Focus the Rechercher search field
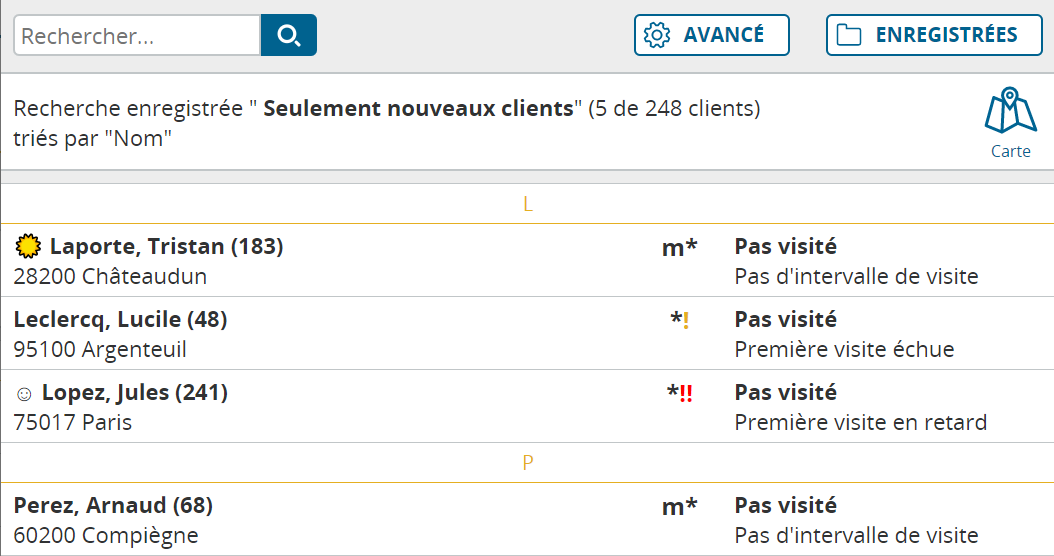 point(136,36)
